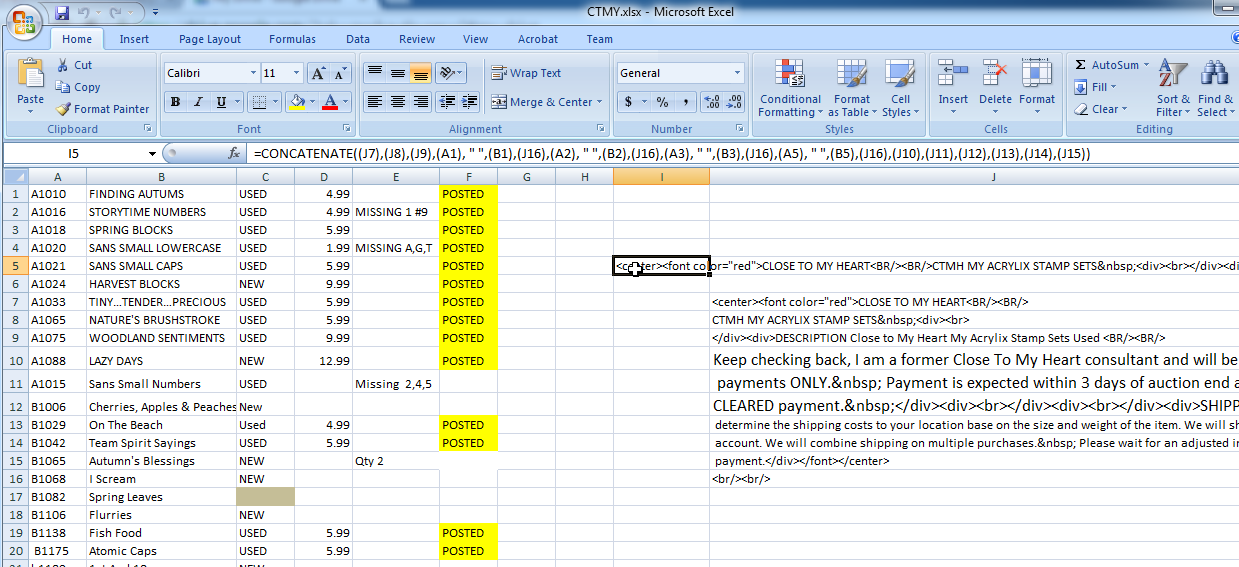Open the Calibri font name dropdown

252,73
